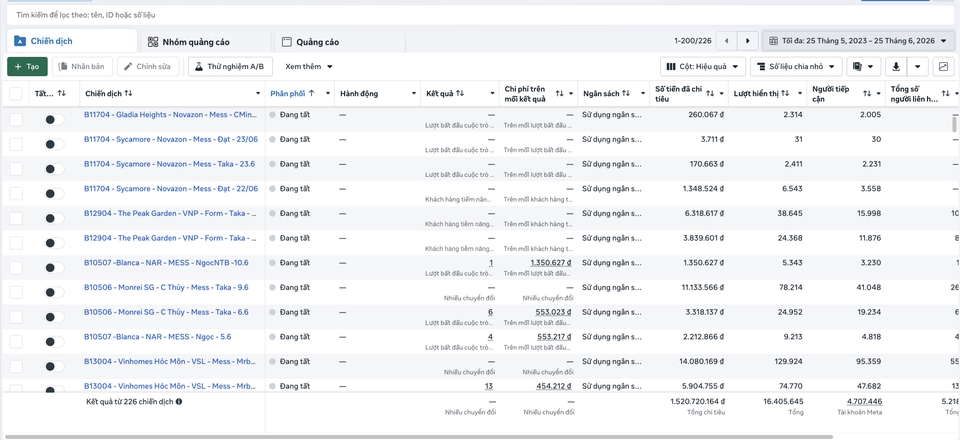Click info icon beside Kết quả từ 226 chiến dịch
960x440 pixels.
(x=179, y=402)
